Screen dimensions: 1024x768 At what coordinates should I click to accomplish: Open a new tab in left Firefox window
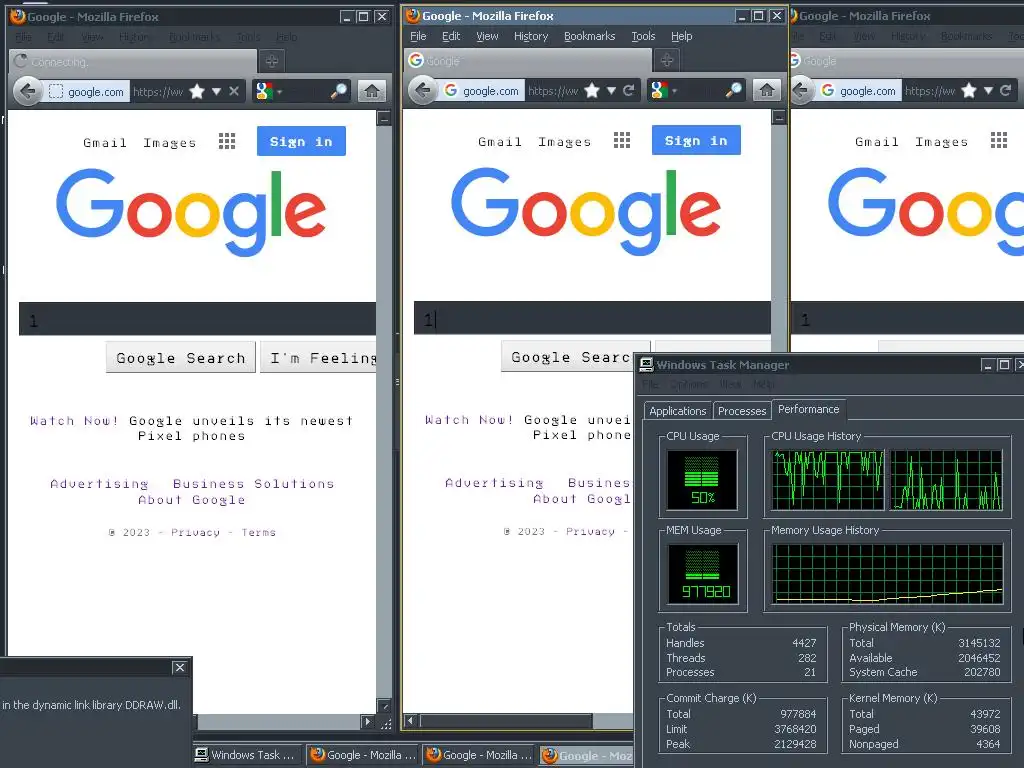coord(272,61)
